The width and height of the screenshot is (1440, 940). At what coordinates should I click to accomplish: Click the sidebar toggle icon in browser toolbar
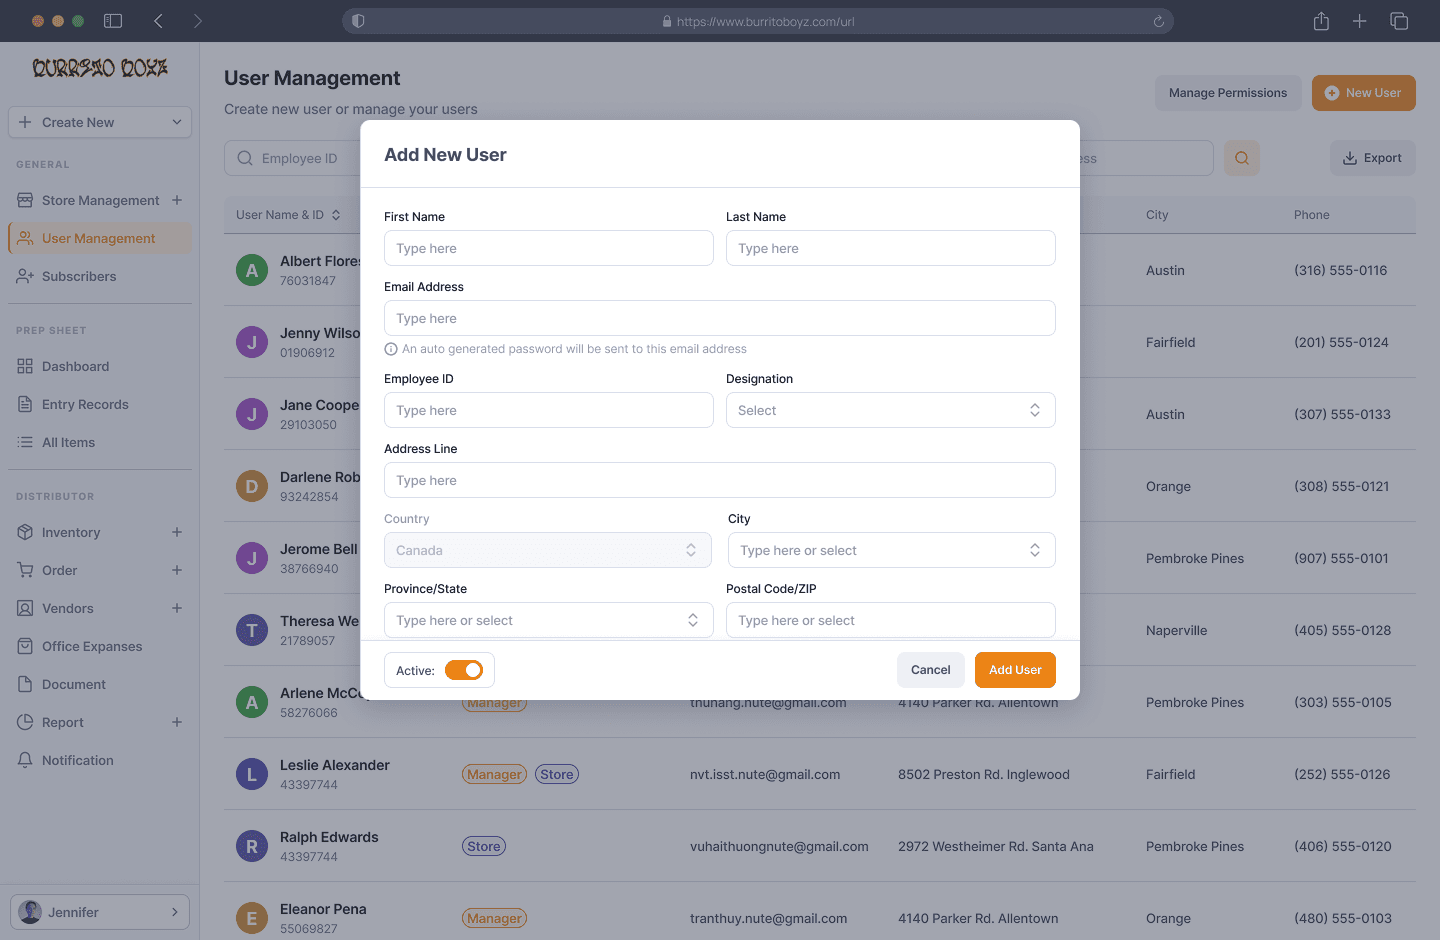(x=113, y=21)
